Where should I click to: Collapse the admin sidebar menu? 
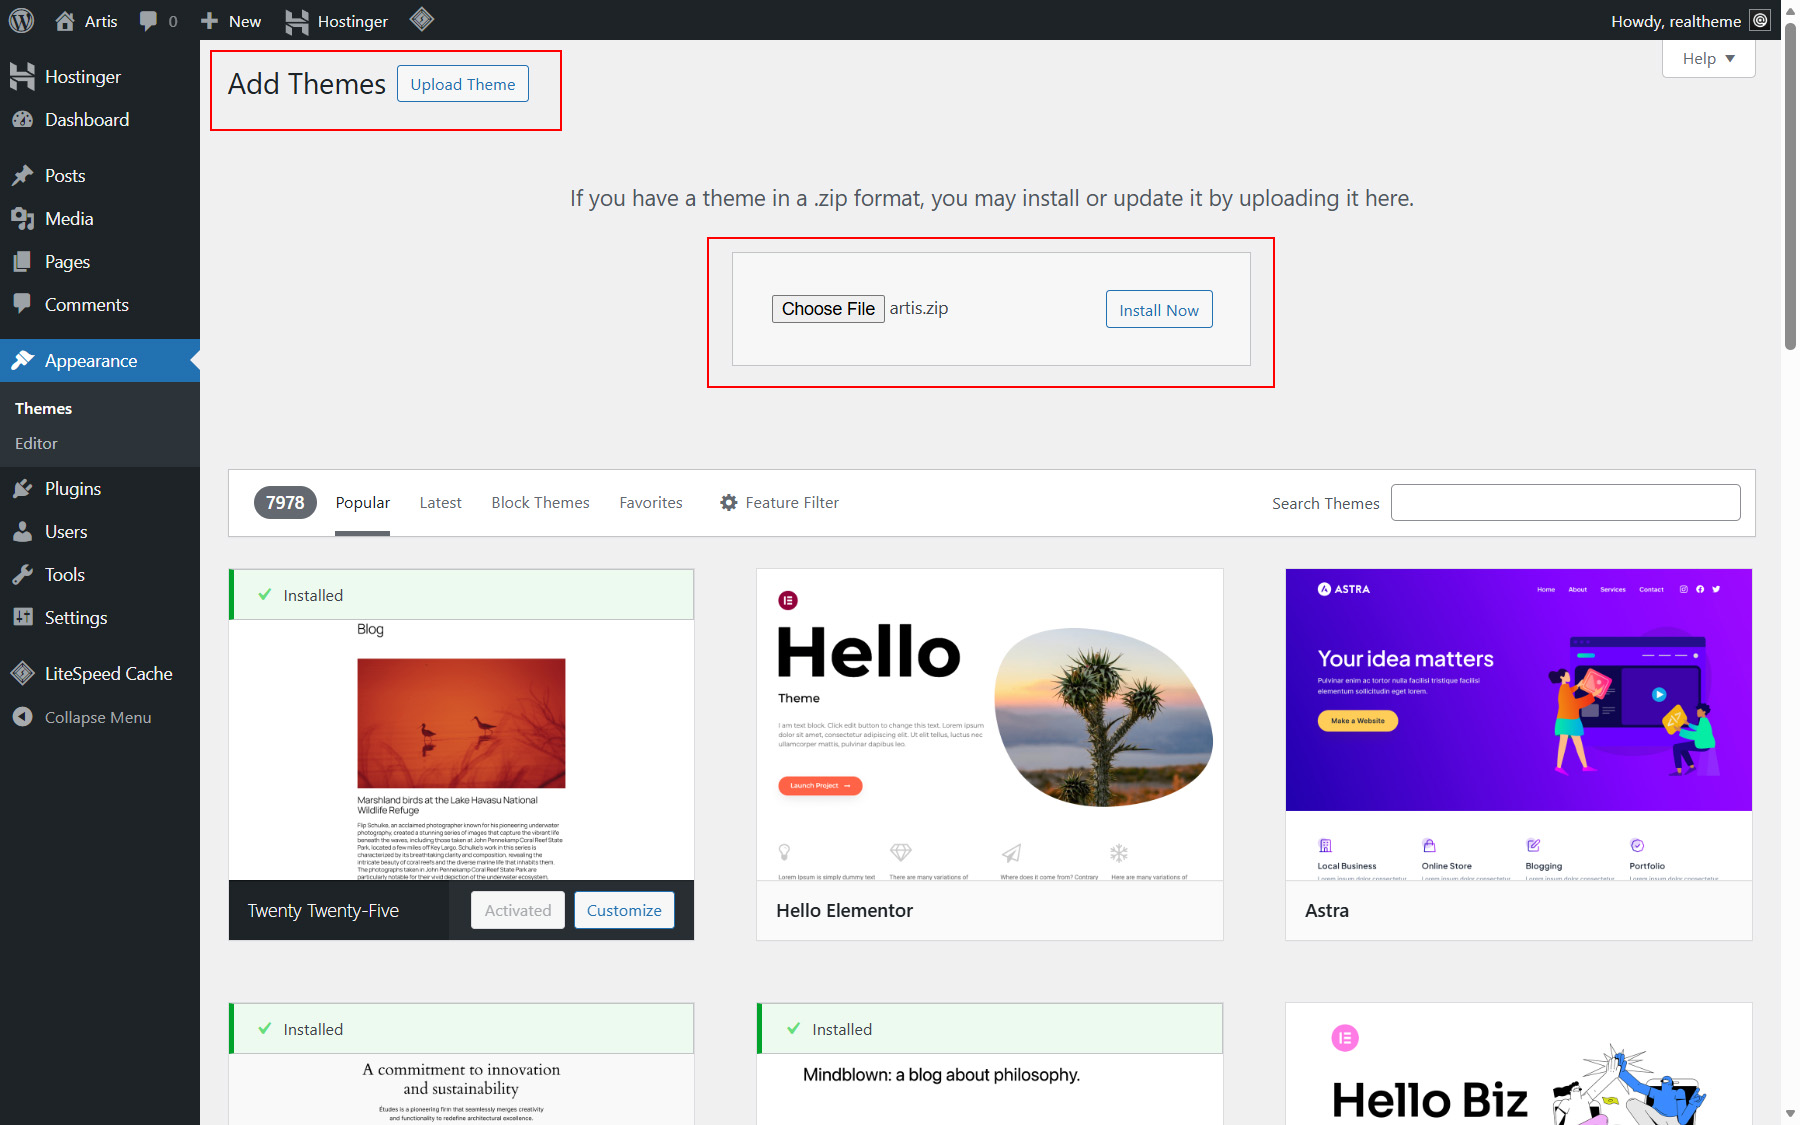click(x=97, y=718)
